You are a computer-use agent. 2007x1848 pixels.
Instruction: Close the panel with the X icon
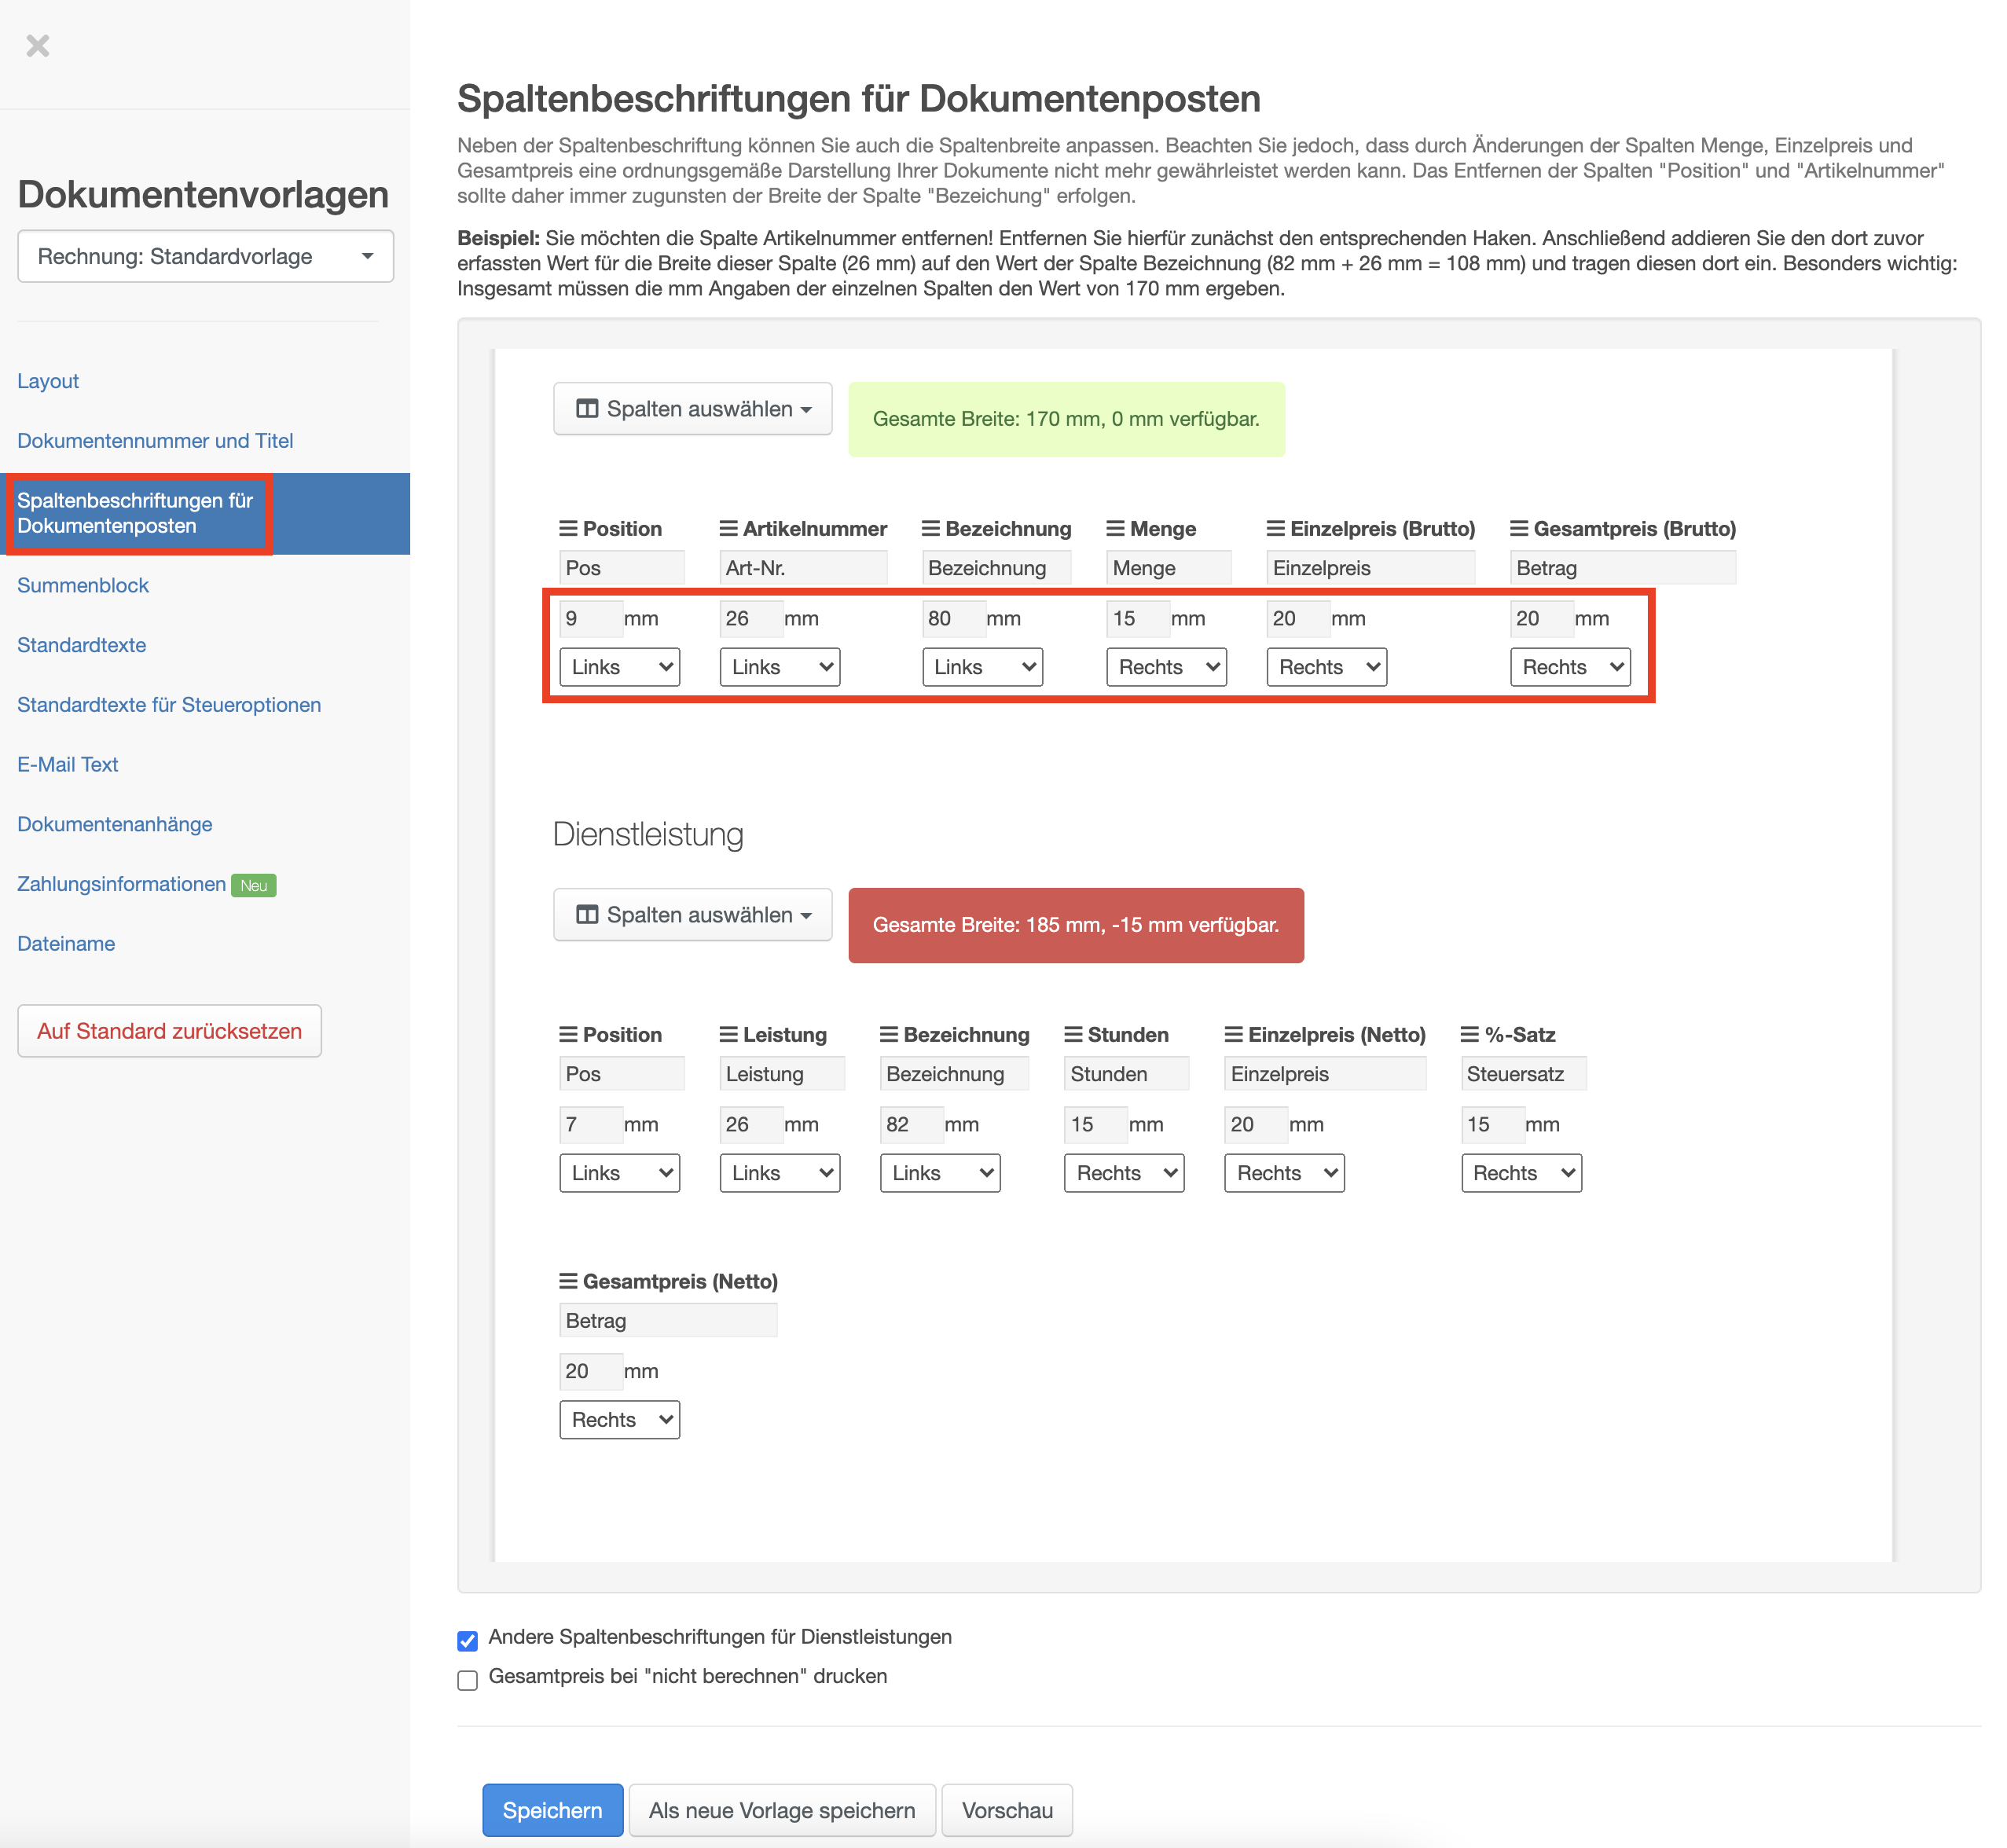coord(38,46)
